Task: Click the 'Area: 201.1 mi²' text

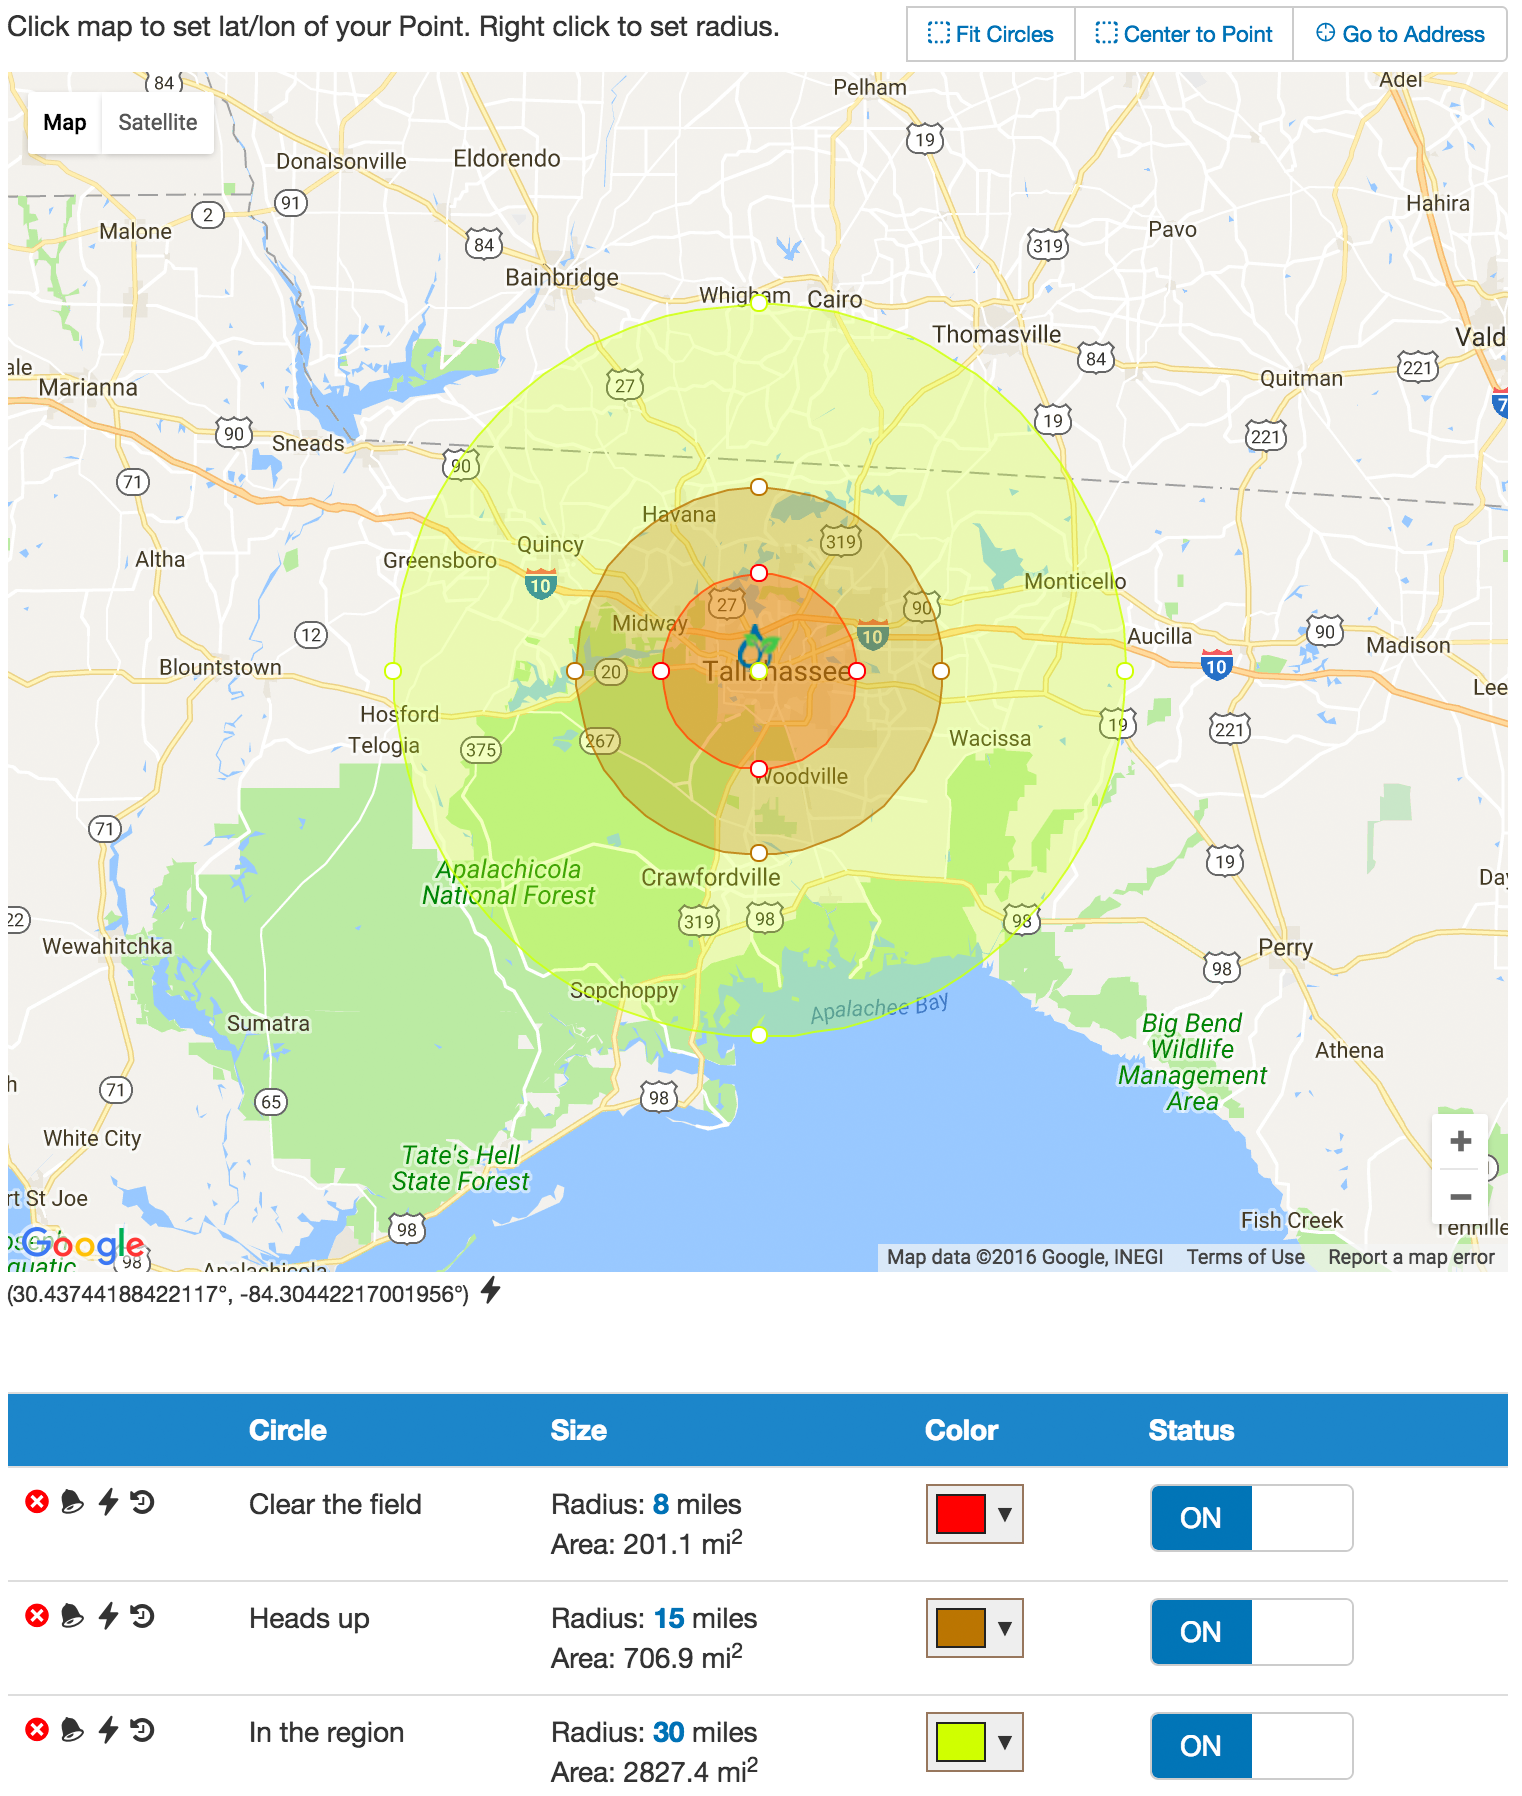Action: [646, 1543]
